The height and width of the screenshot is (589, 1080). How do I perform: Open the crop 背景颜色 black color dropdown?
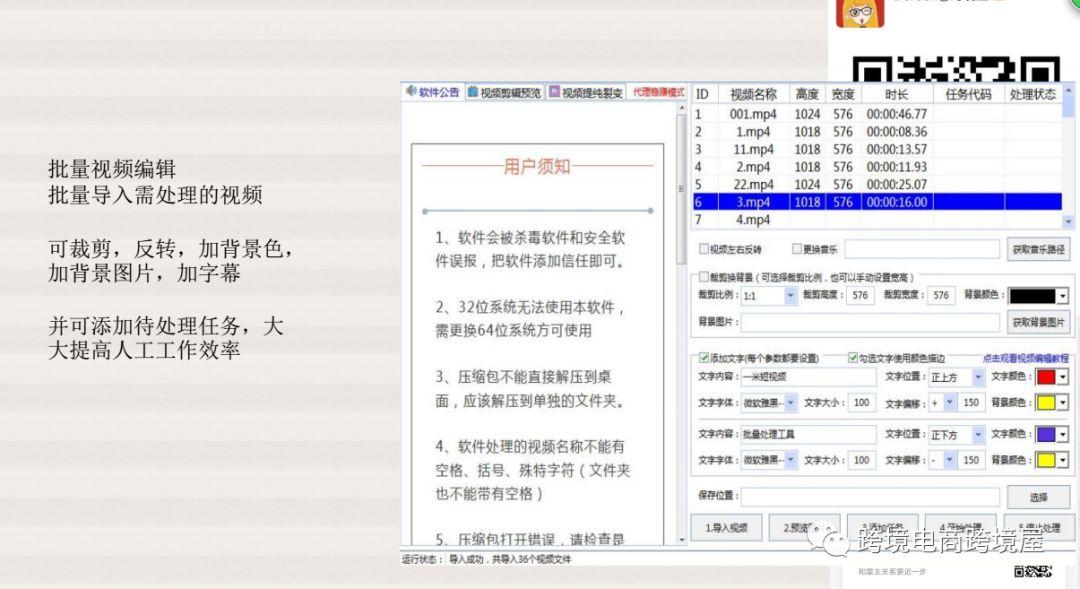1062,296
